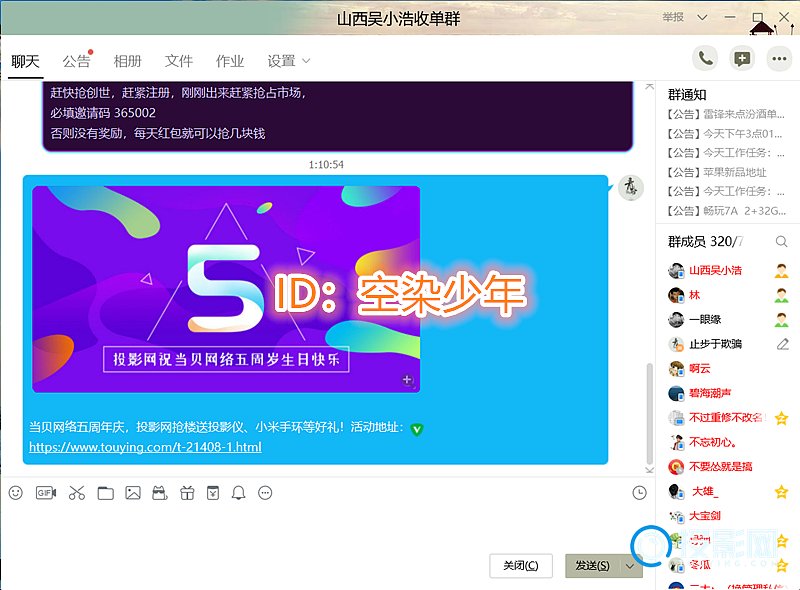Open the three-dots more options menu
This screenshot has height=590, width=800.
click(x=779, y=59)
